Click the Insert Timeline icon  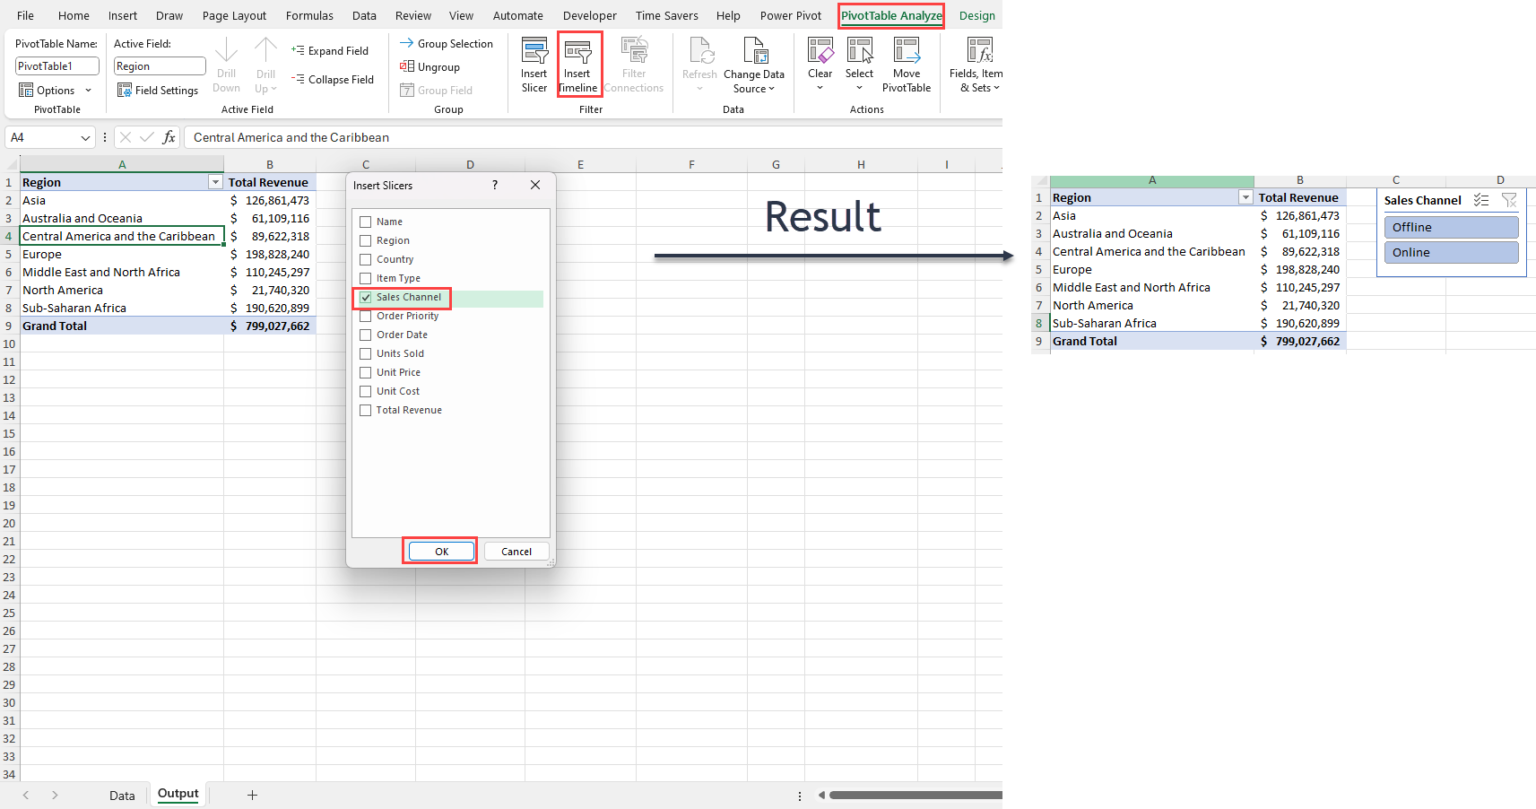point(577,51)
